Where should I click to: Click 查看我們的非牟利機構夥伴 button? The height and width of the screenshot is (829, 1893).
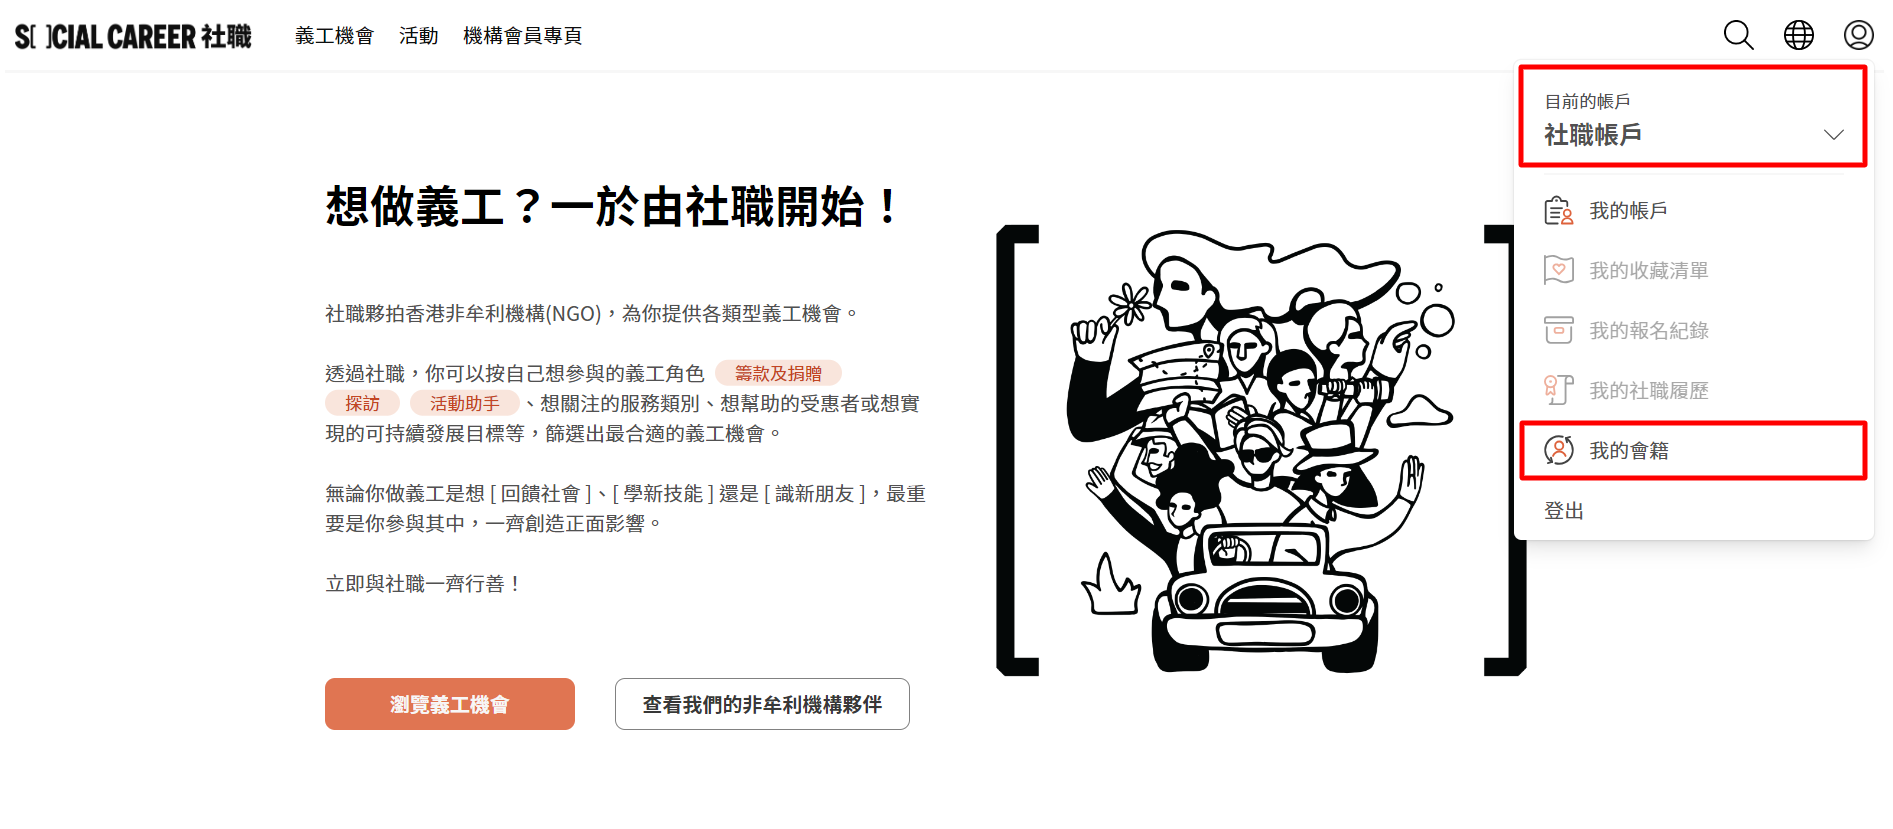click(762, 704)
